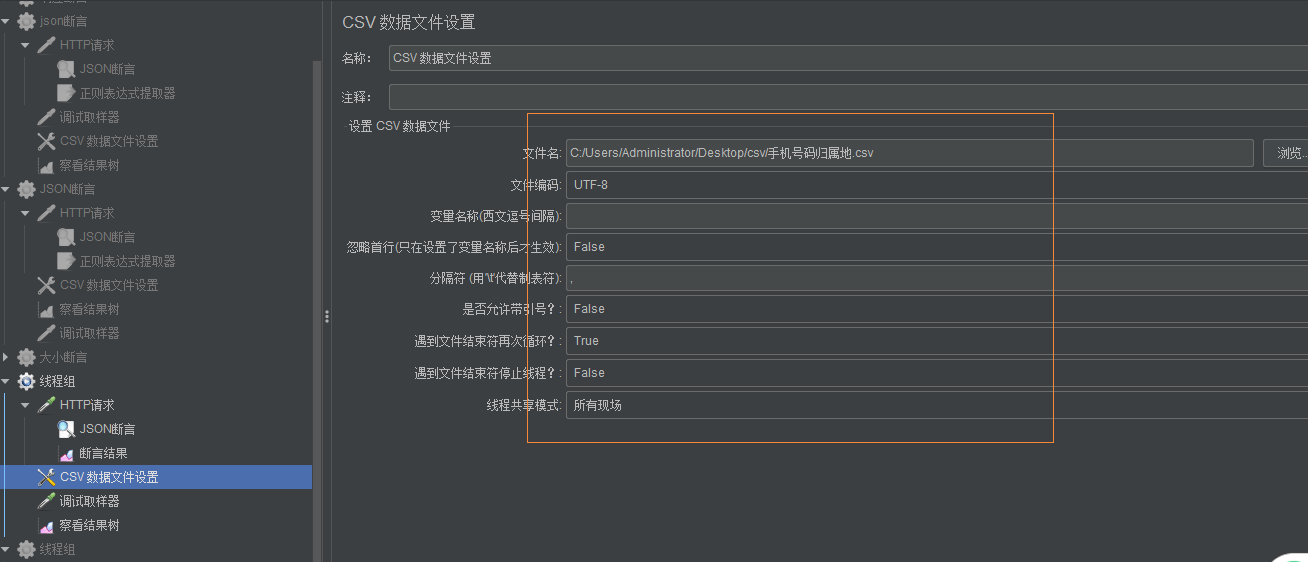Click the 线程共享模式: label text
Viewport: 1308px width, 562px height.
point(524,405)
